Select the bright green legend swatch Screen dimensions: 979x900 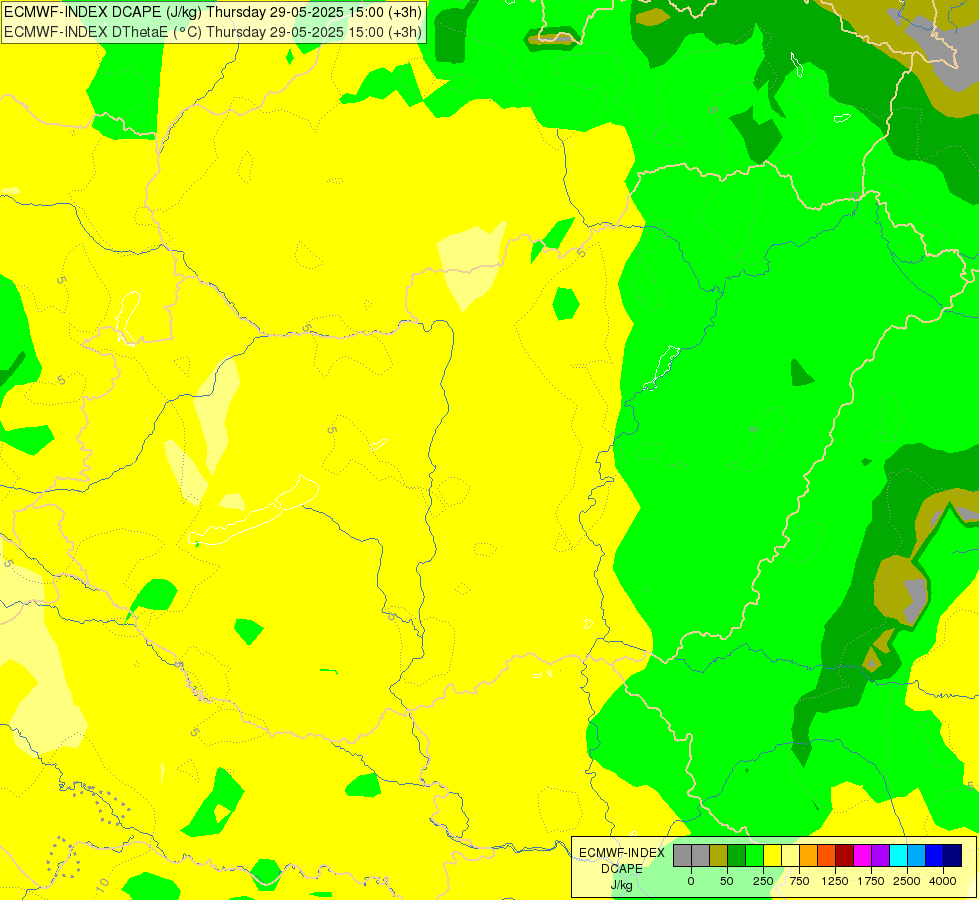coord(754,855)
